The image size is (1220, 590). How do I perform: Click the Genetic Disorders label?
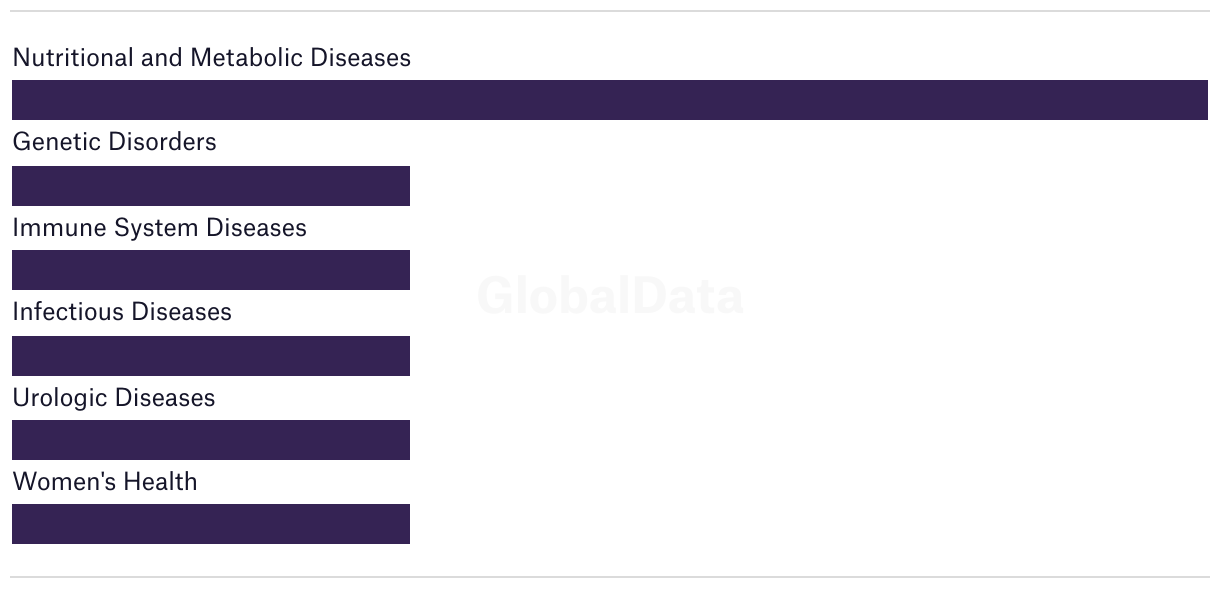pos(114,142)
